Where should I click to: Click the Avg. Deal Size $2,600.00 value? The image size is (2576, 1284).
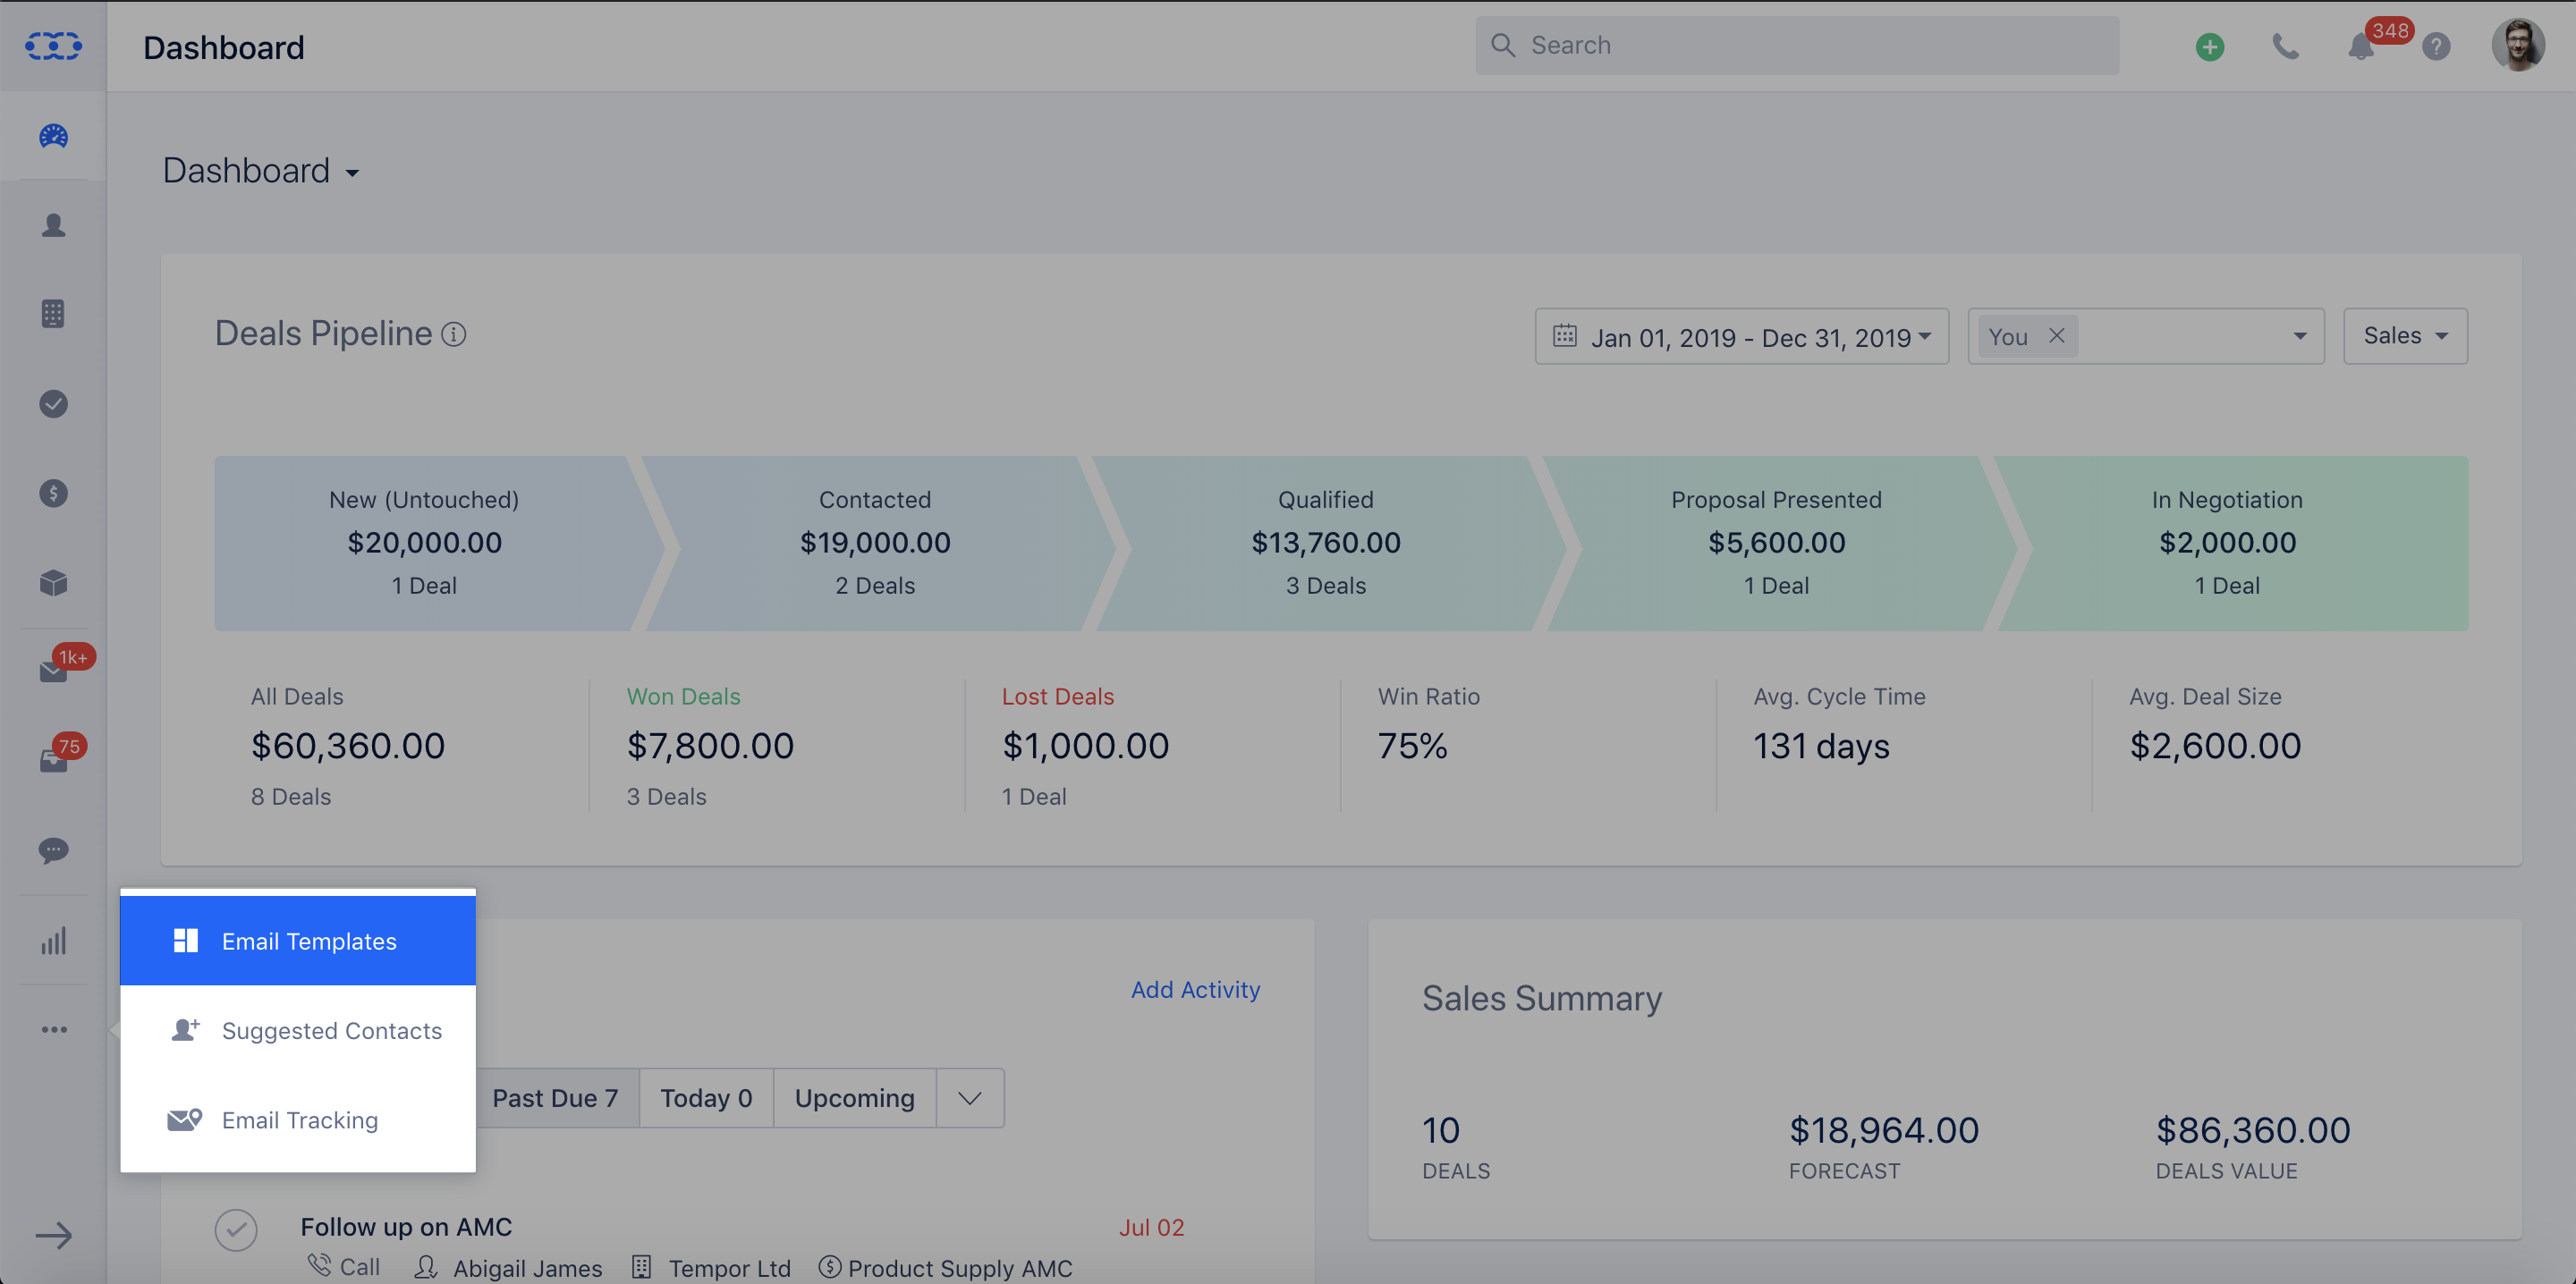[x=2215, y=746]
